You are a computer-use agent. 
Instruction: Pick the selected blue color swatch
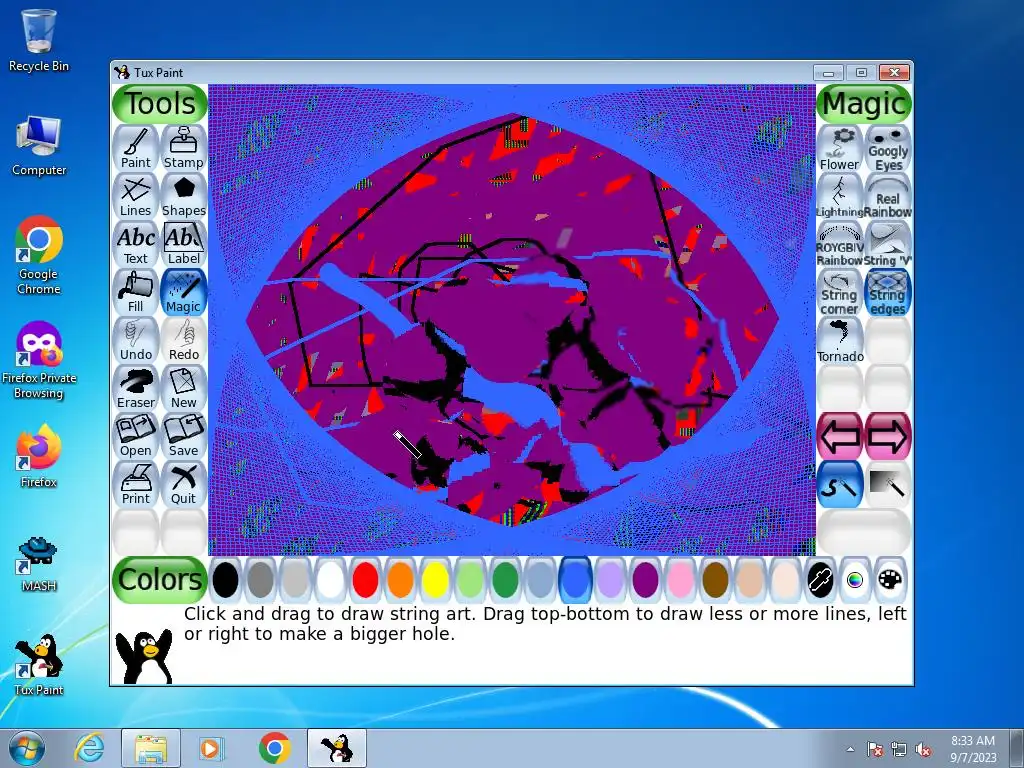[x=575, y=579]
